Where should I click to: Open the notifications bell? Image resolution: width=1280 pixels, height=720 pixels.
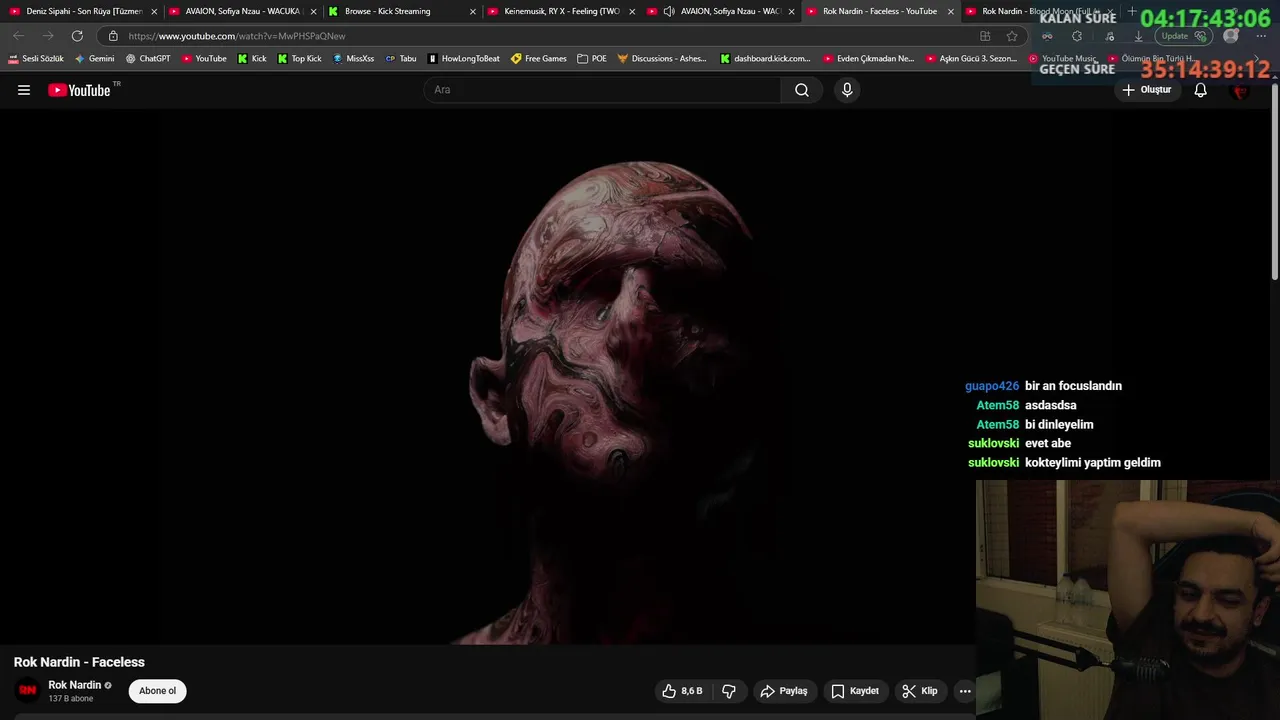coord(1201,90)
